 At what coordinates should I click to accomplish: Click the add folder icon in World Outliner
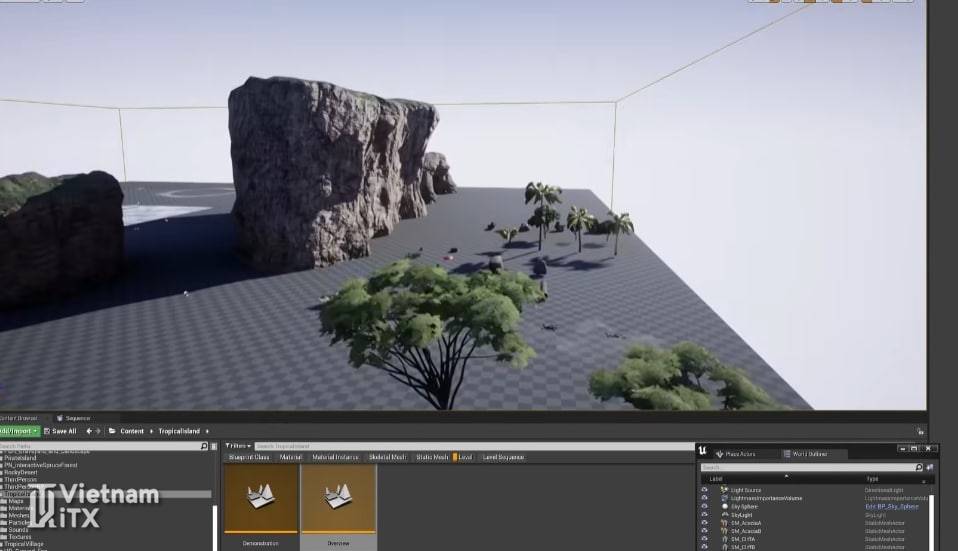[x=930, y=467]
